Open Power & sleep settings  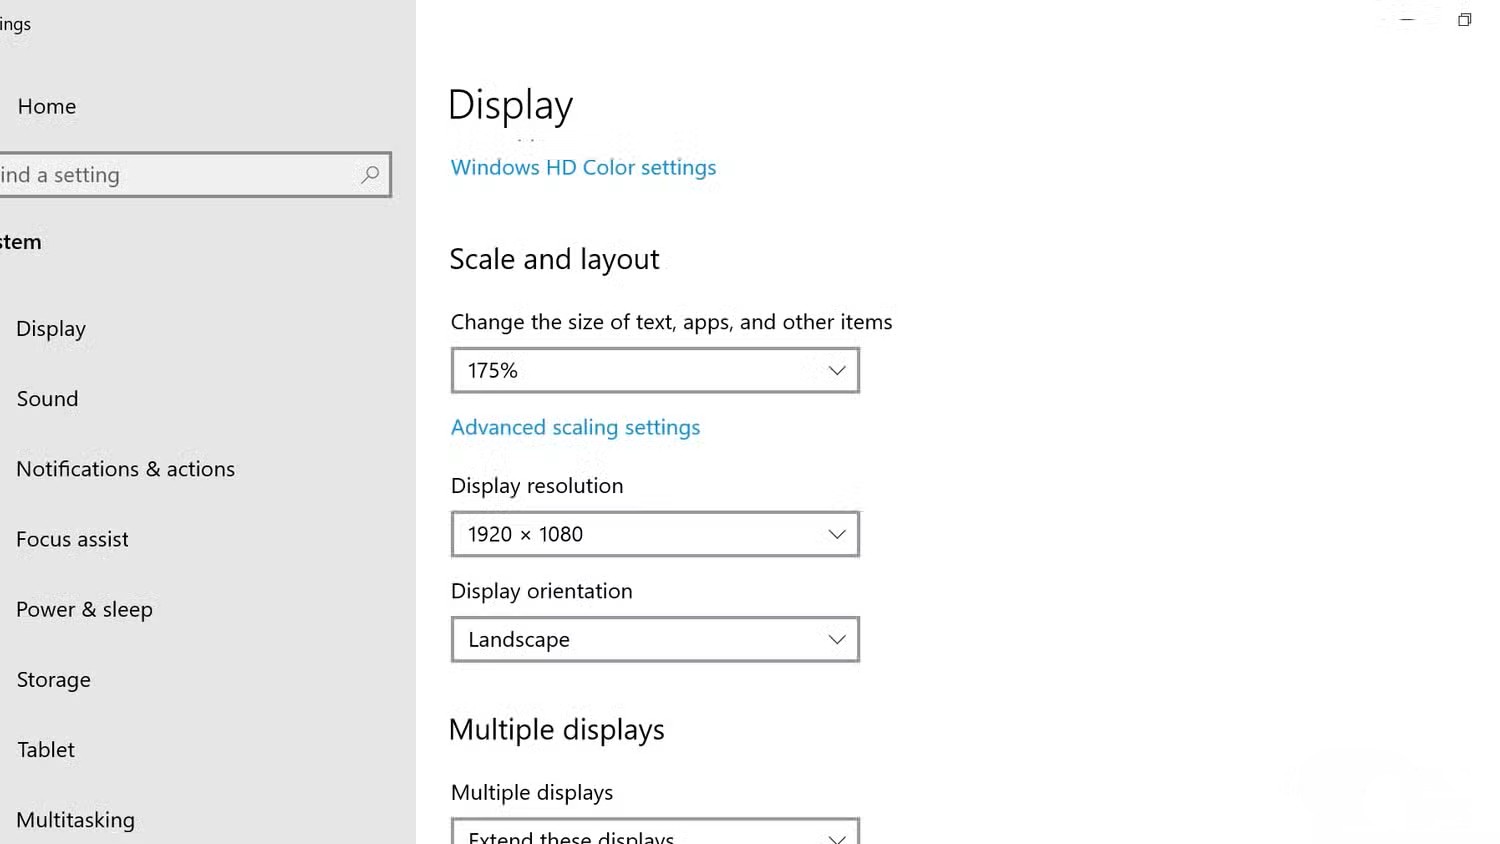pyautogui.click(x=84, y=610)
